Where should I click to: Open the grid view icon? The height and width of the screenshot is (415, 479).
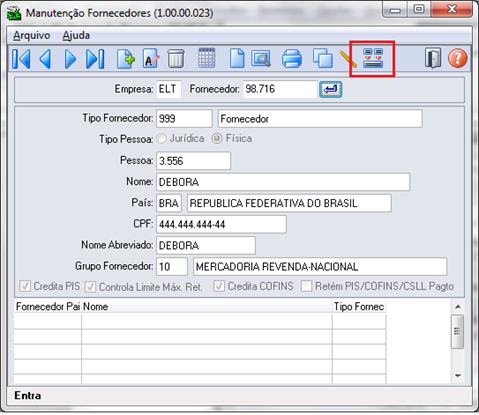(x=207, y=58)
